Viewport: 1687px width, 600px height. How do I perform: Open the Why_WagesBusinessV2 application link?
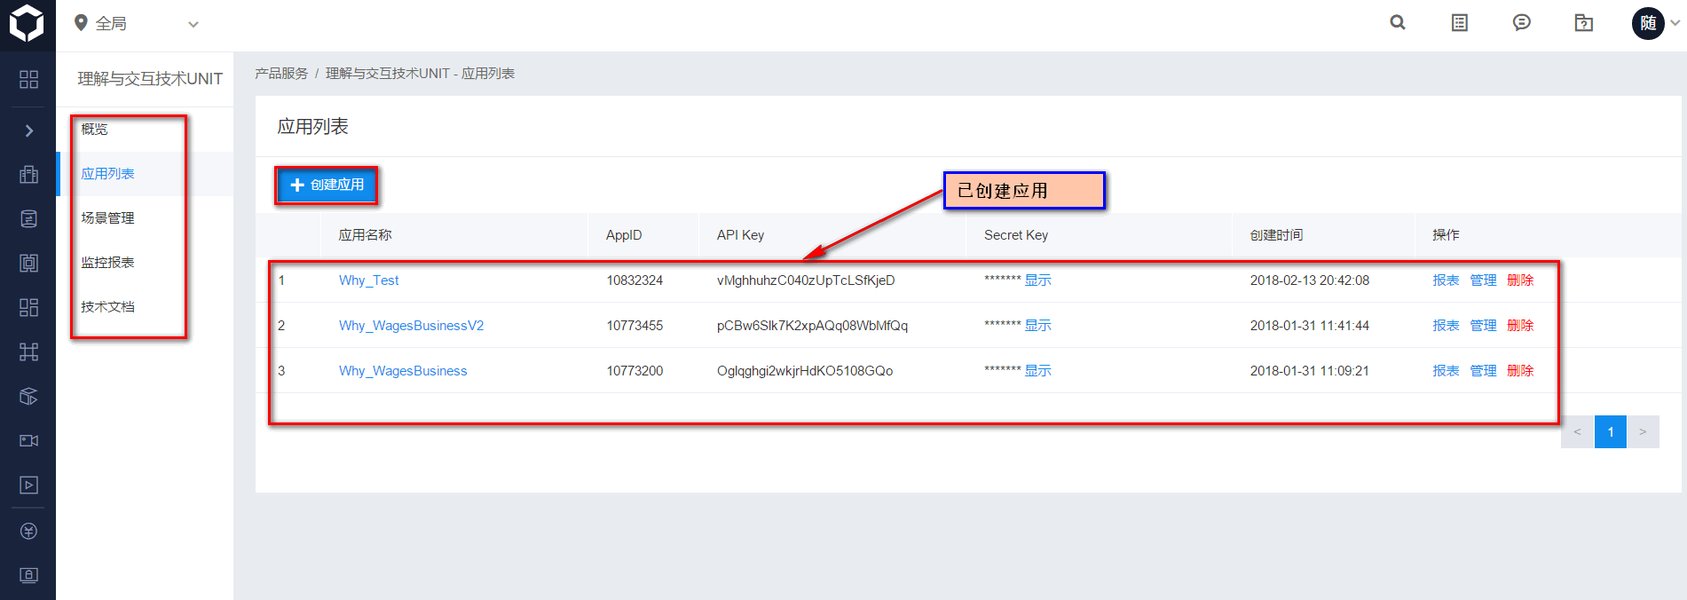(x=411, y=326)
